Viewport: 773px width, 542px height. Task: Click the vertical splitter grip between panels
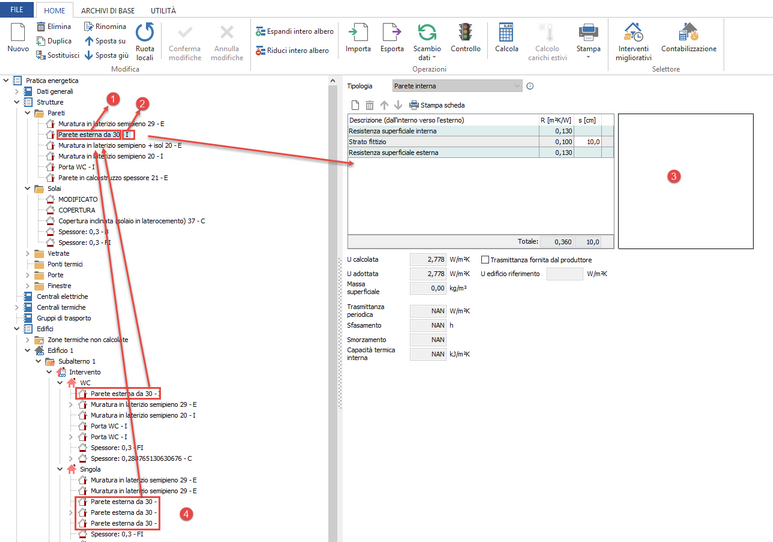tap(340, 333)
